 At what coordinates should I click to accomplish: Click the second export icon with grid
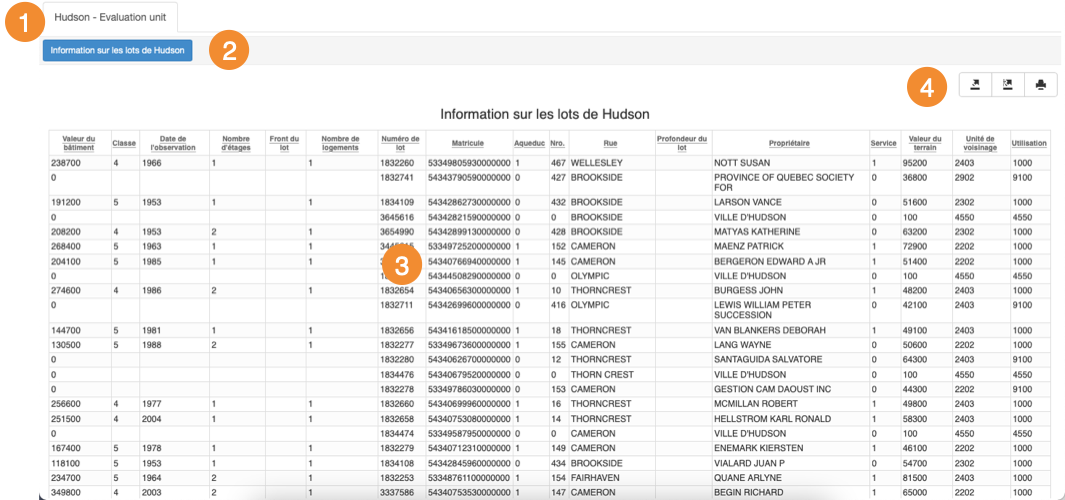(x=1008, y=85)
